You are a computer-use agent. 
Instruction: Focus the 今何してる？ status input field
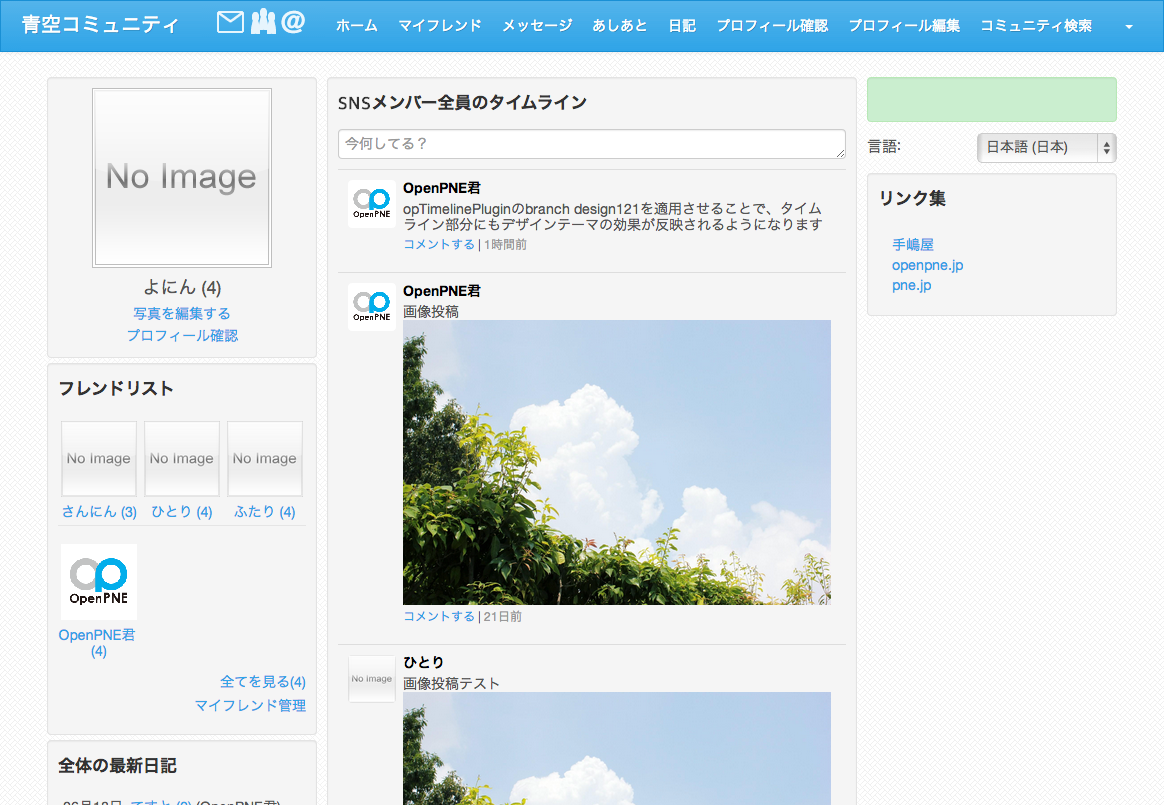click(592, 144)
